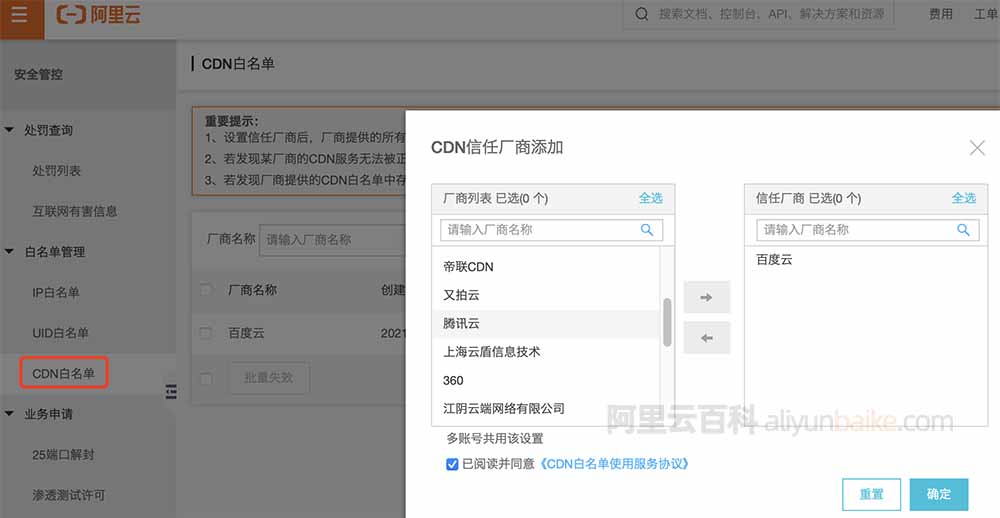Click the Aliyun logo
Screen dimensions: 1000x518
point(99,14)
